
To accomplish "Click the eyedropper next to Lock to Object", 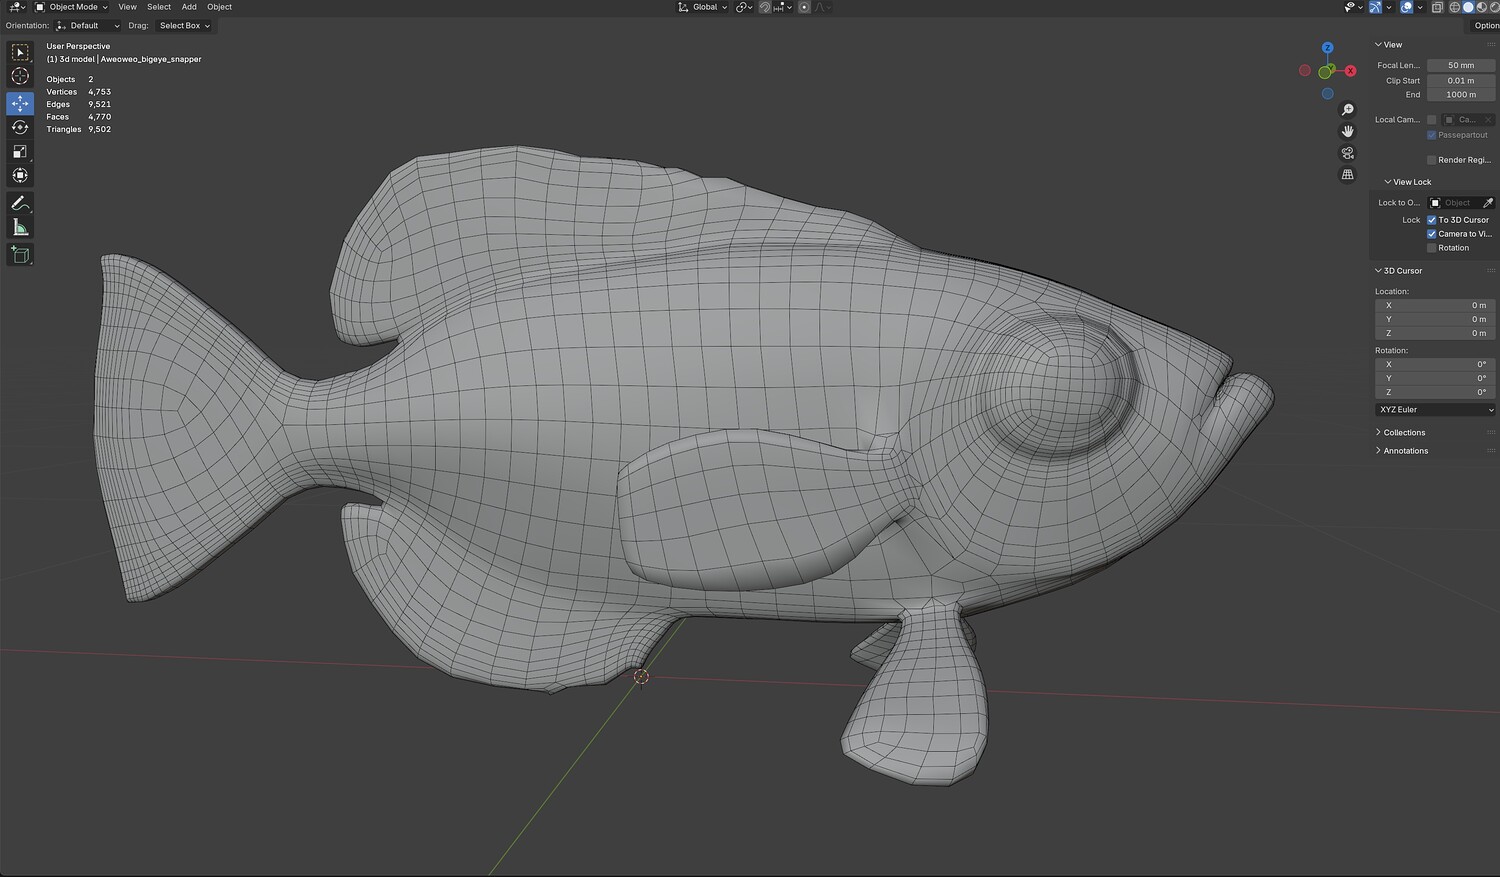I will pos(1488,203).
